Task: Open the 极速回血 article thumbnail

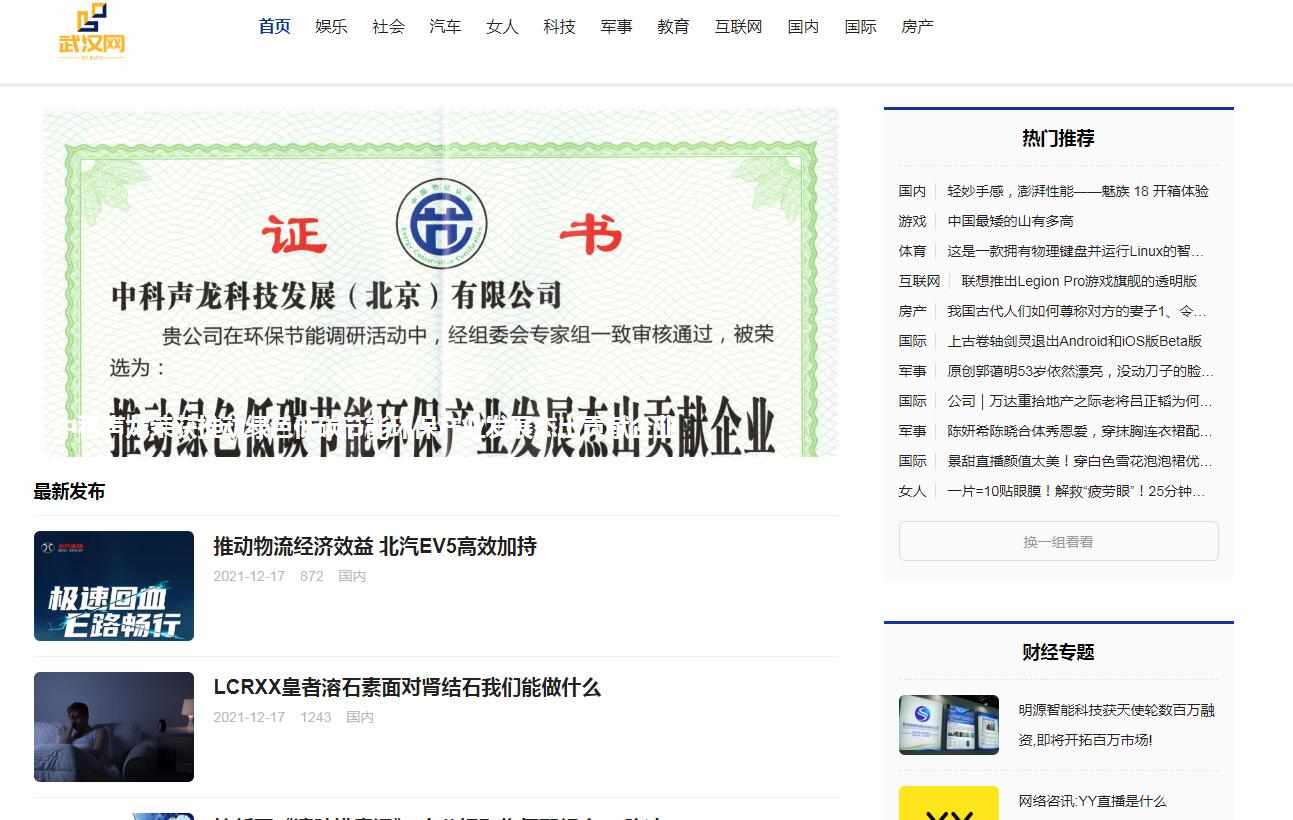Action: coord(114,586)
